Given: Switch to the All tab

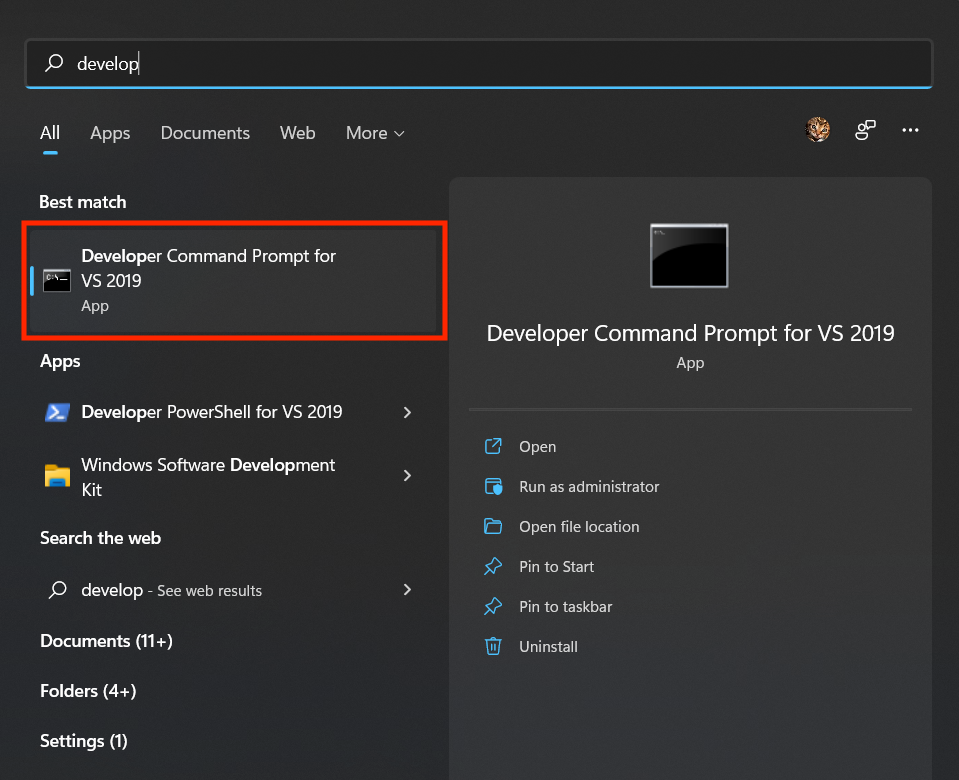Looking at the screenshot, I should coord(50,133).
